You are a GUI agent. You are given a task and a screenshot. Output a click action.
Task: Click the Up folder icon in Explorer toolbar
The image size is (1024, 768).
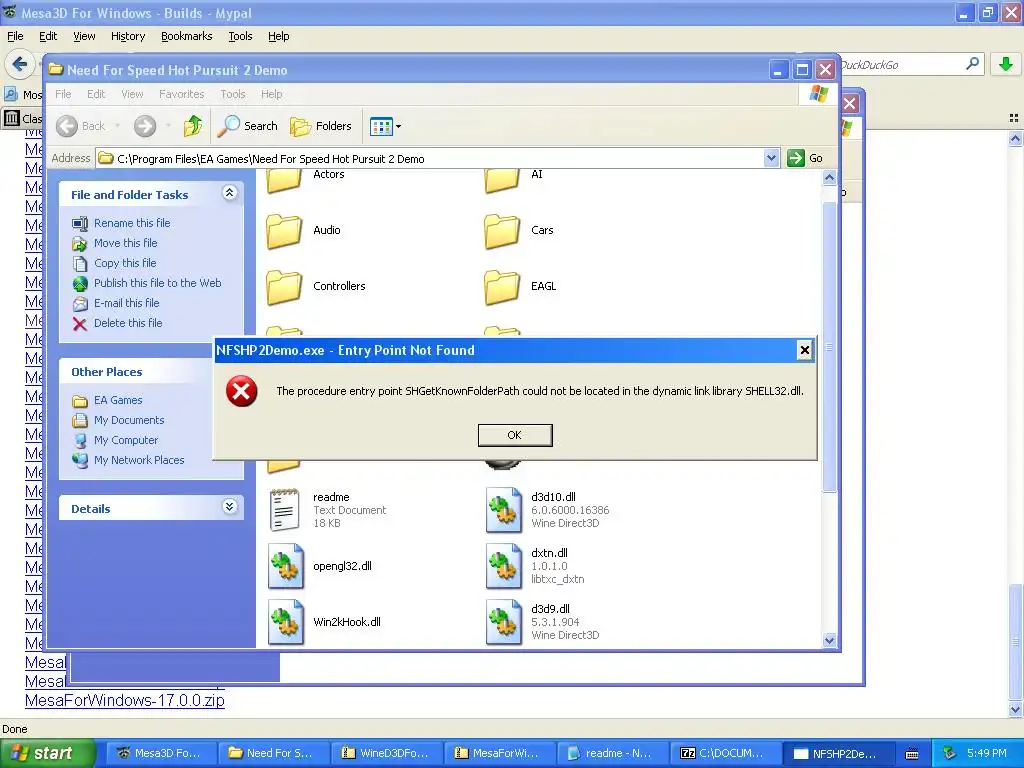point(193,125)
